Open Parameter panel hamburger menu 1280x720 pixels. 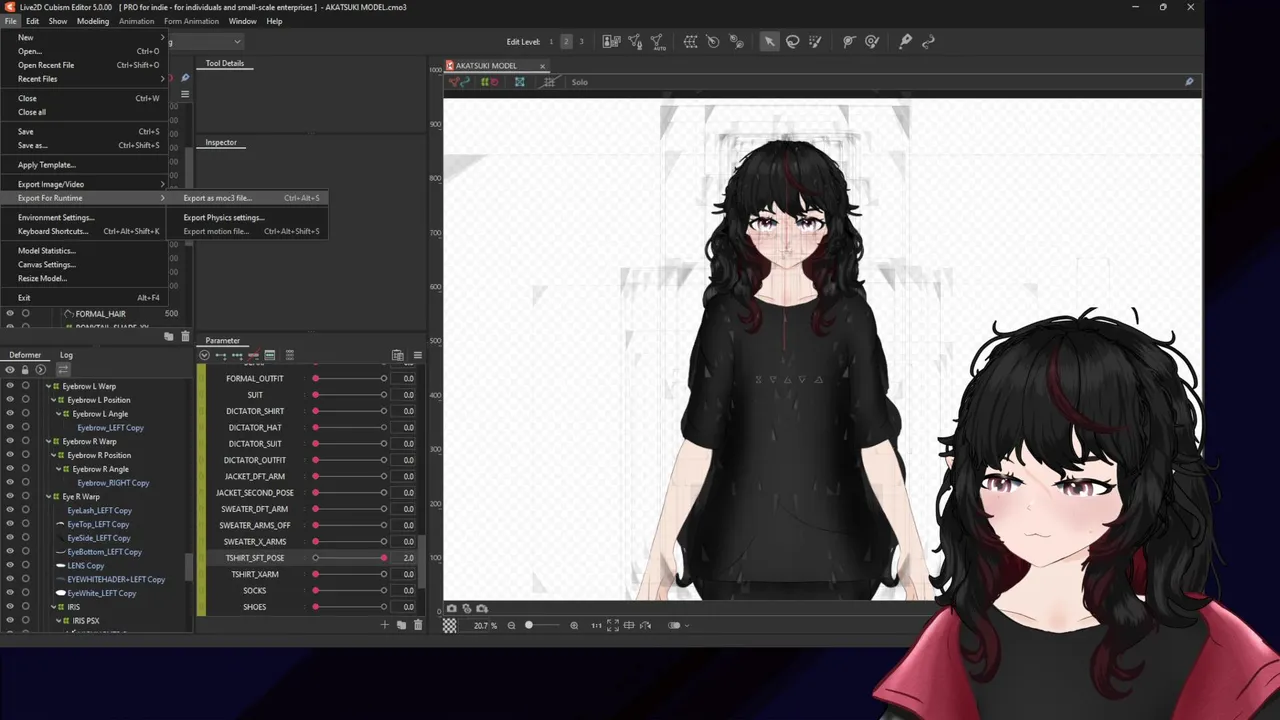pyautogui.click(x=417, y=355)
